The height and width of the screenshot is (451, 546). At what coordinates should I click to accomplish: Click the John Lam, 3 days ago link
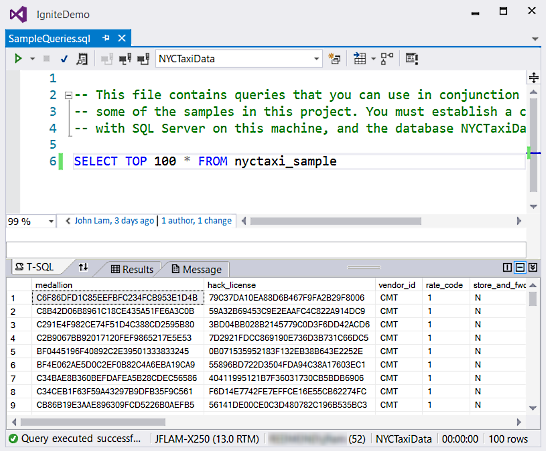114,221
